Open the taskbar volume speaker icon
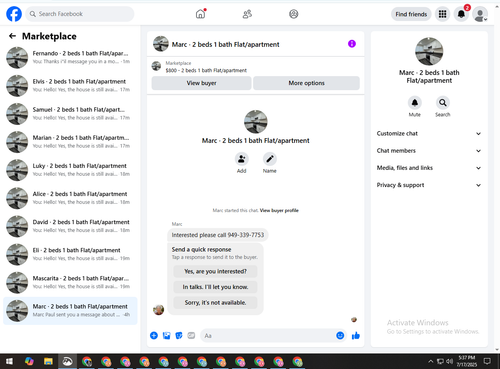 450,361
